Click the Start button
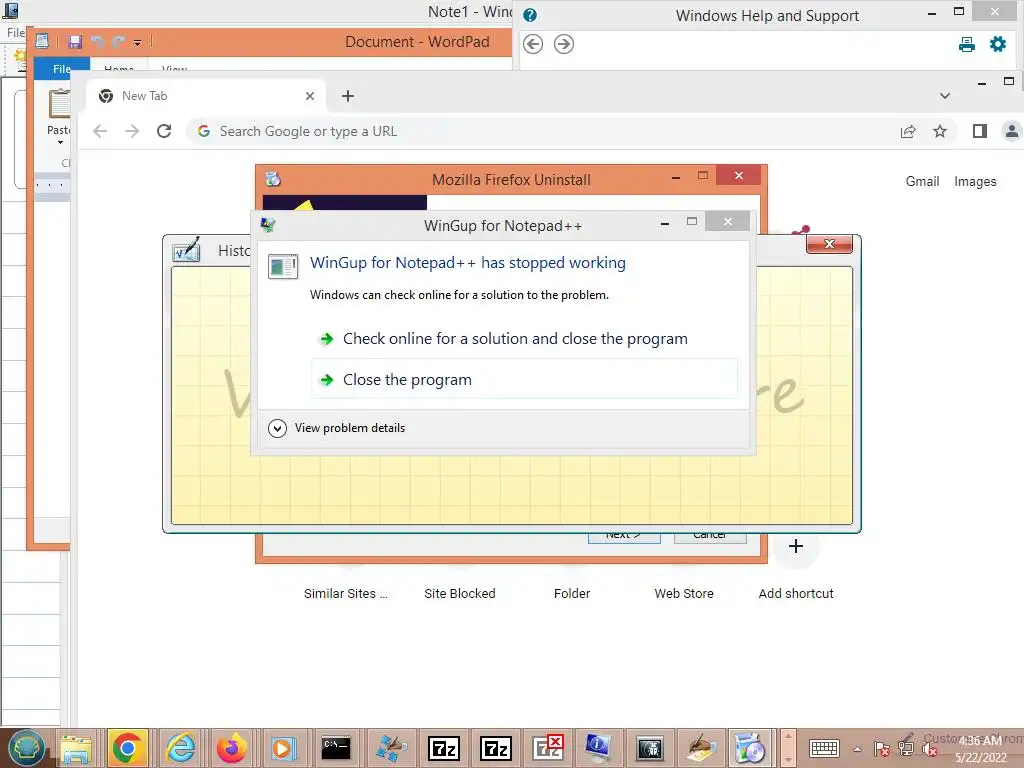 (26, 748)
